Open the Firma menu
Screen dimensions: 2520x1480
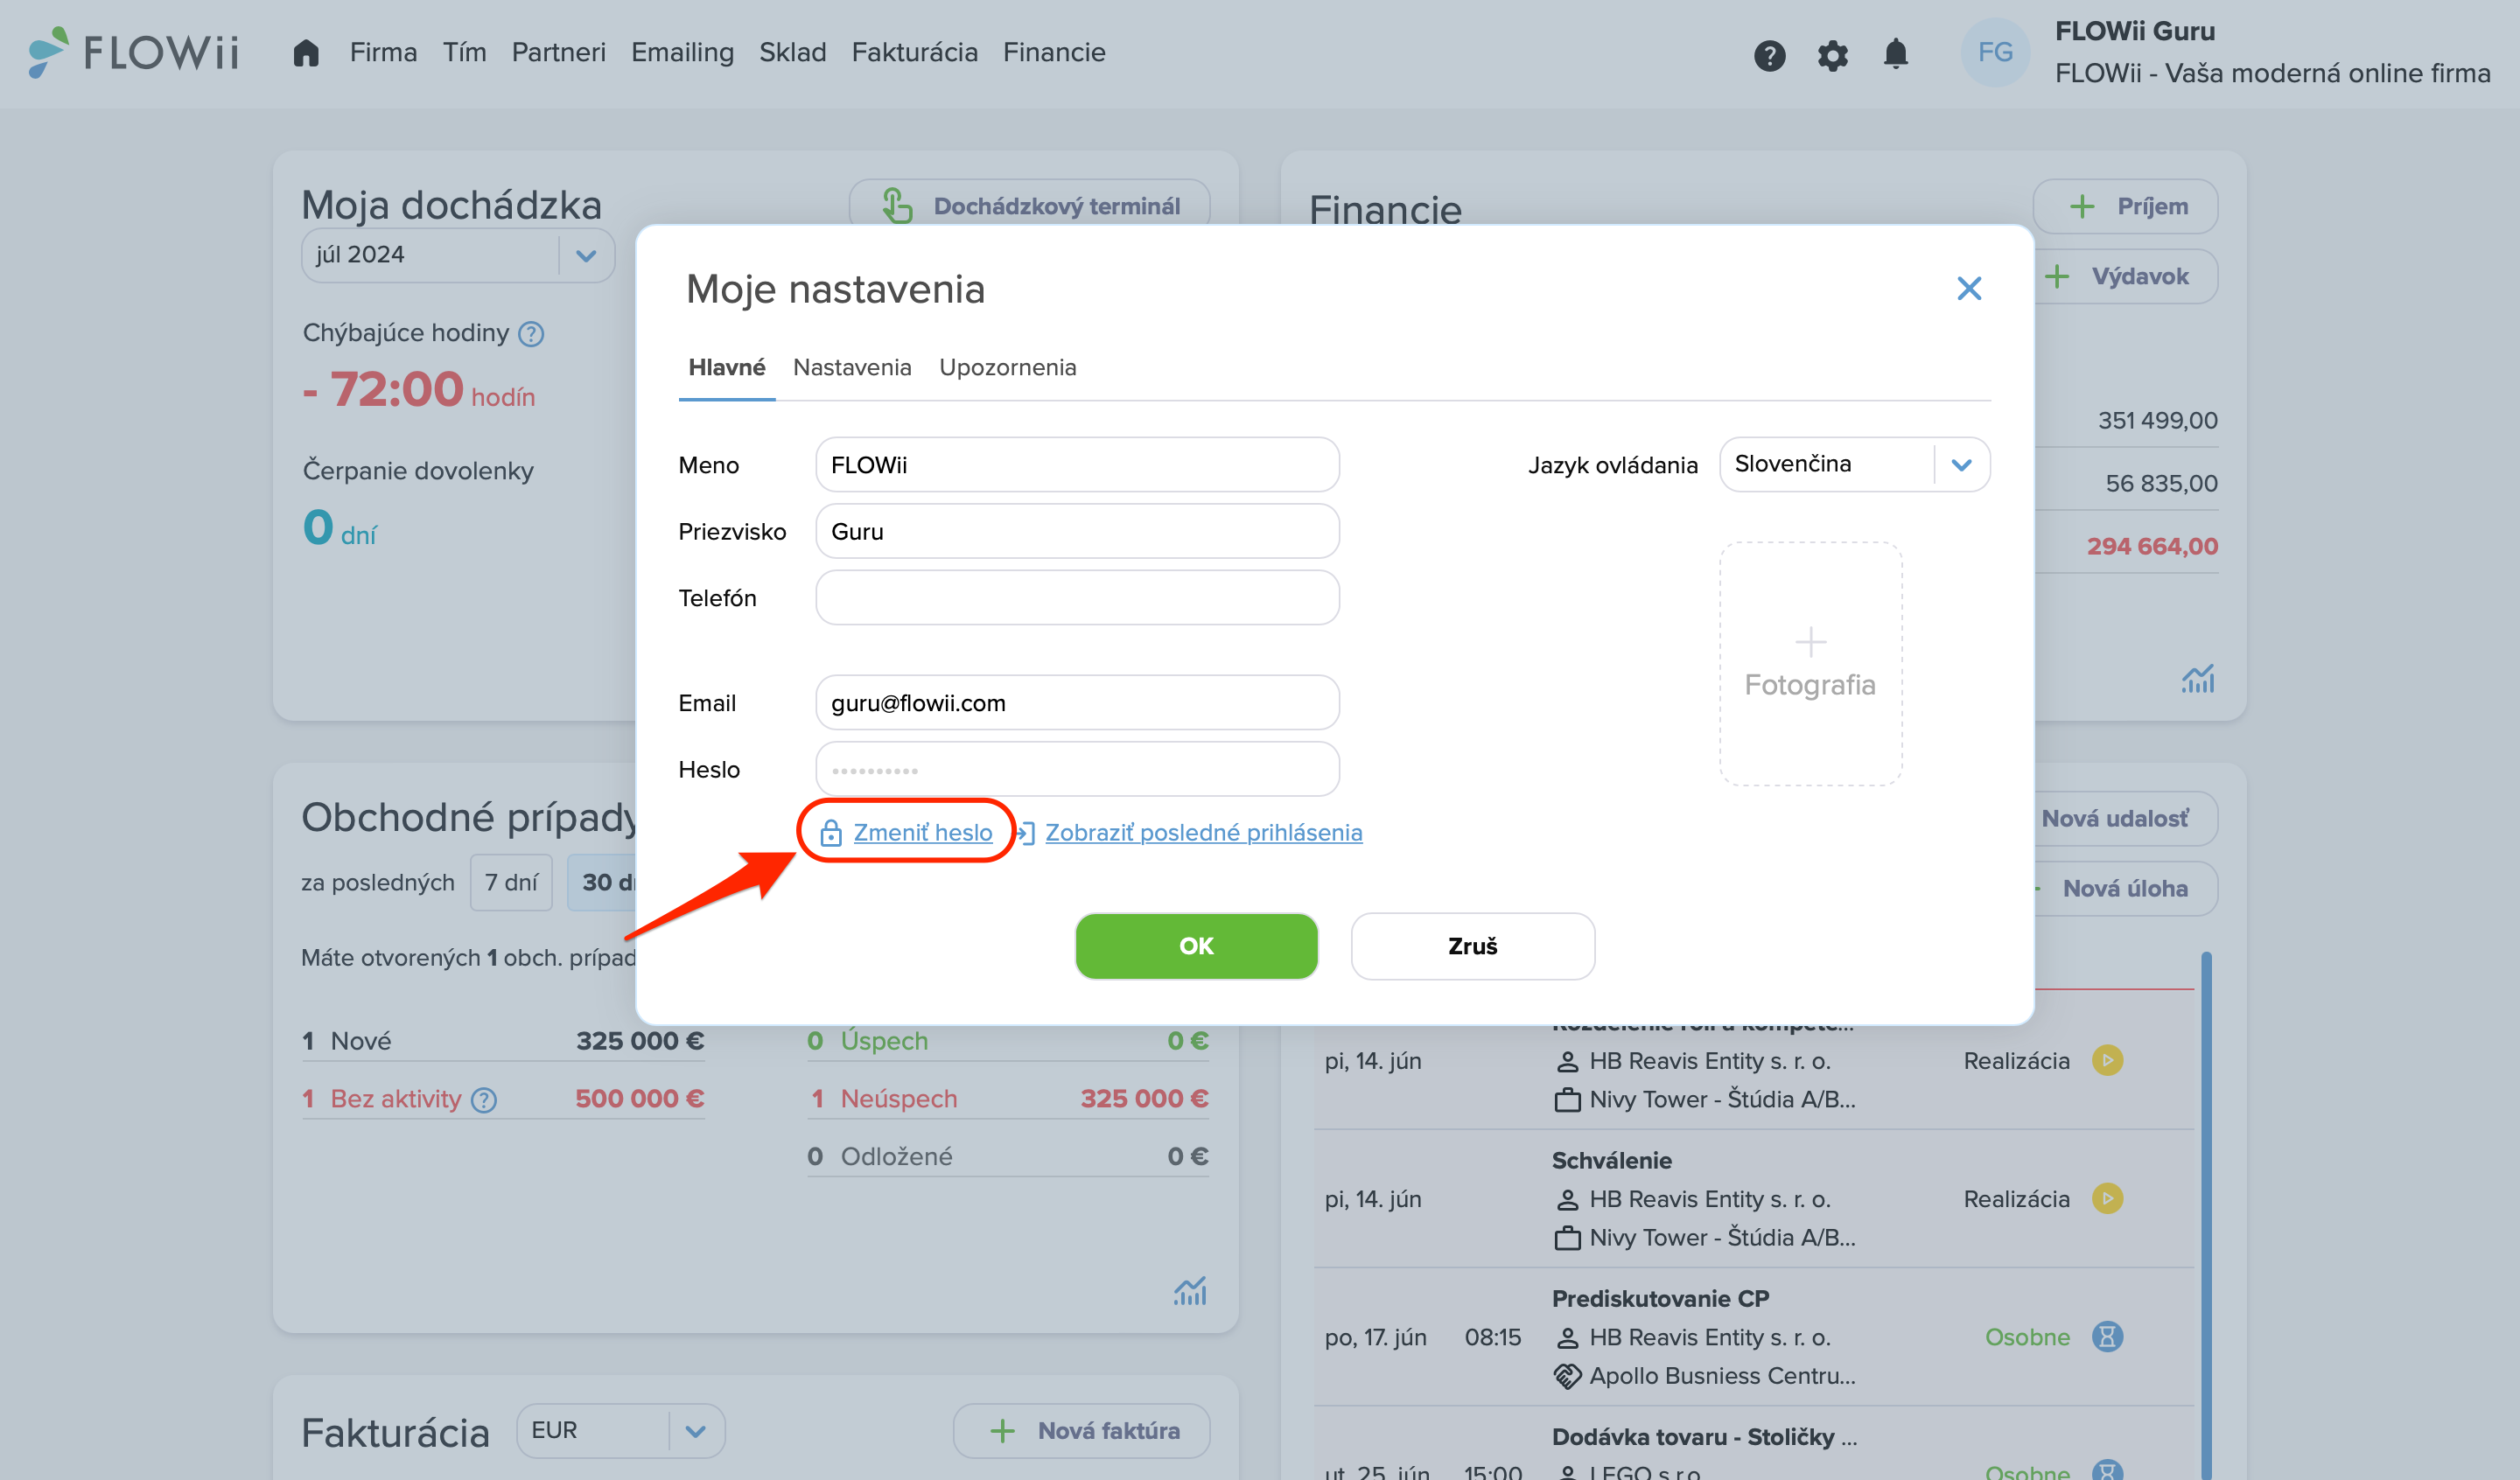click(x=383, y=52)
